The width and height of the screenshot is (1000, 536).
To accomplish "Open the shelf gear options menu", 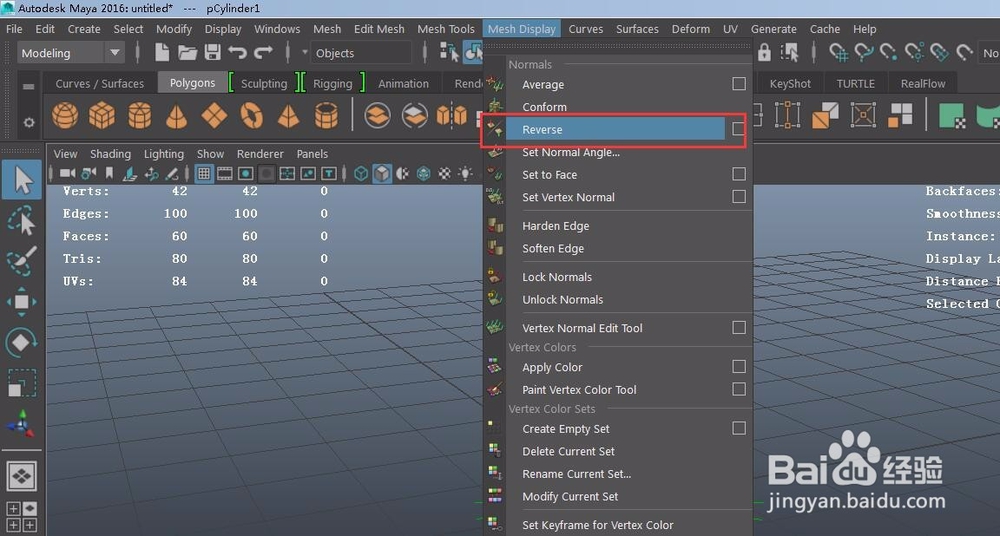I will click(x=29, y=122).
